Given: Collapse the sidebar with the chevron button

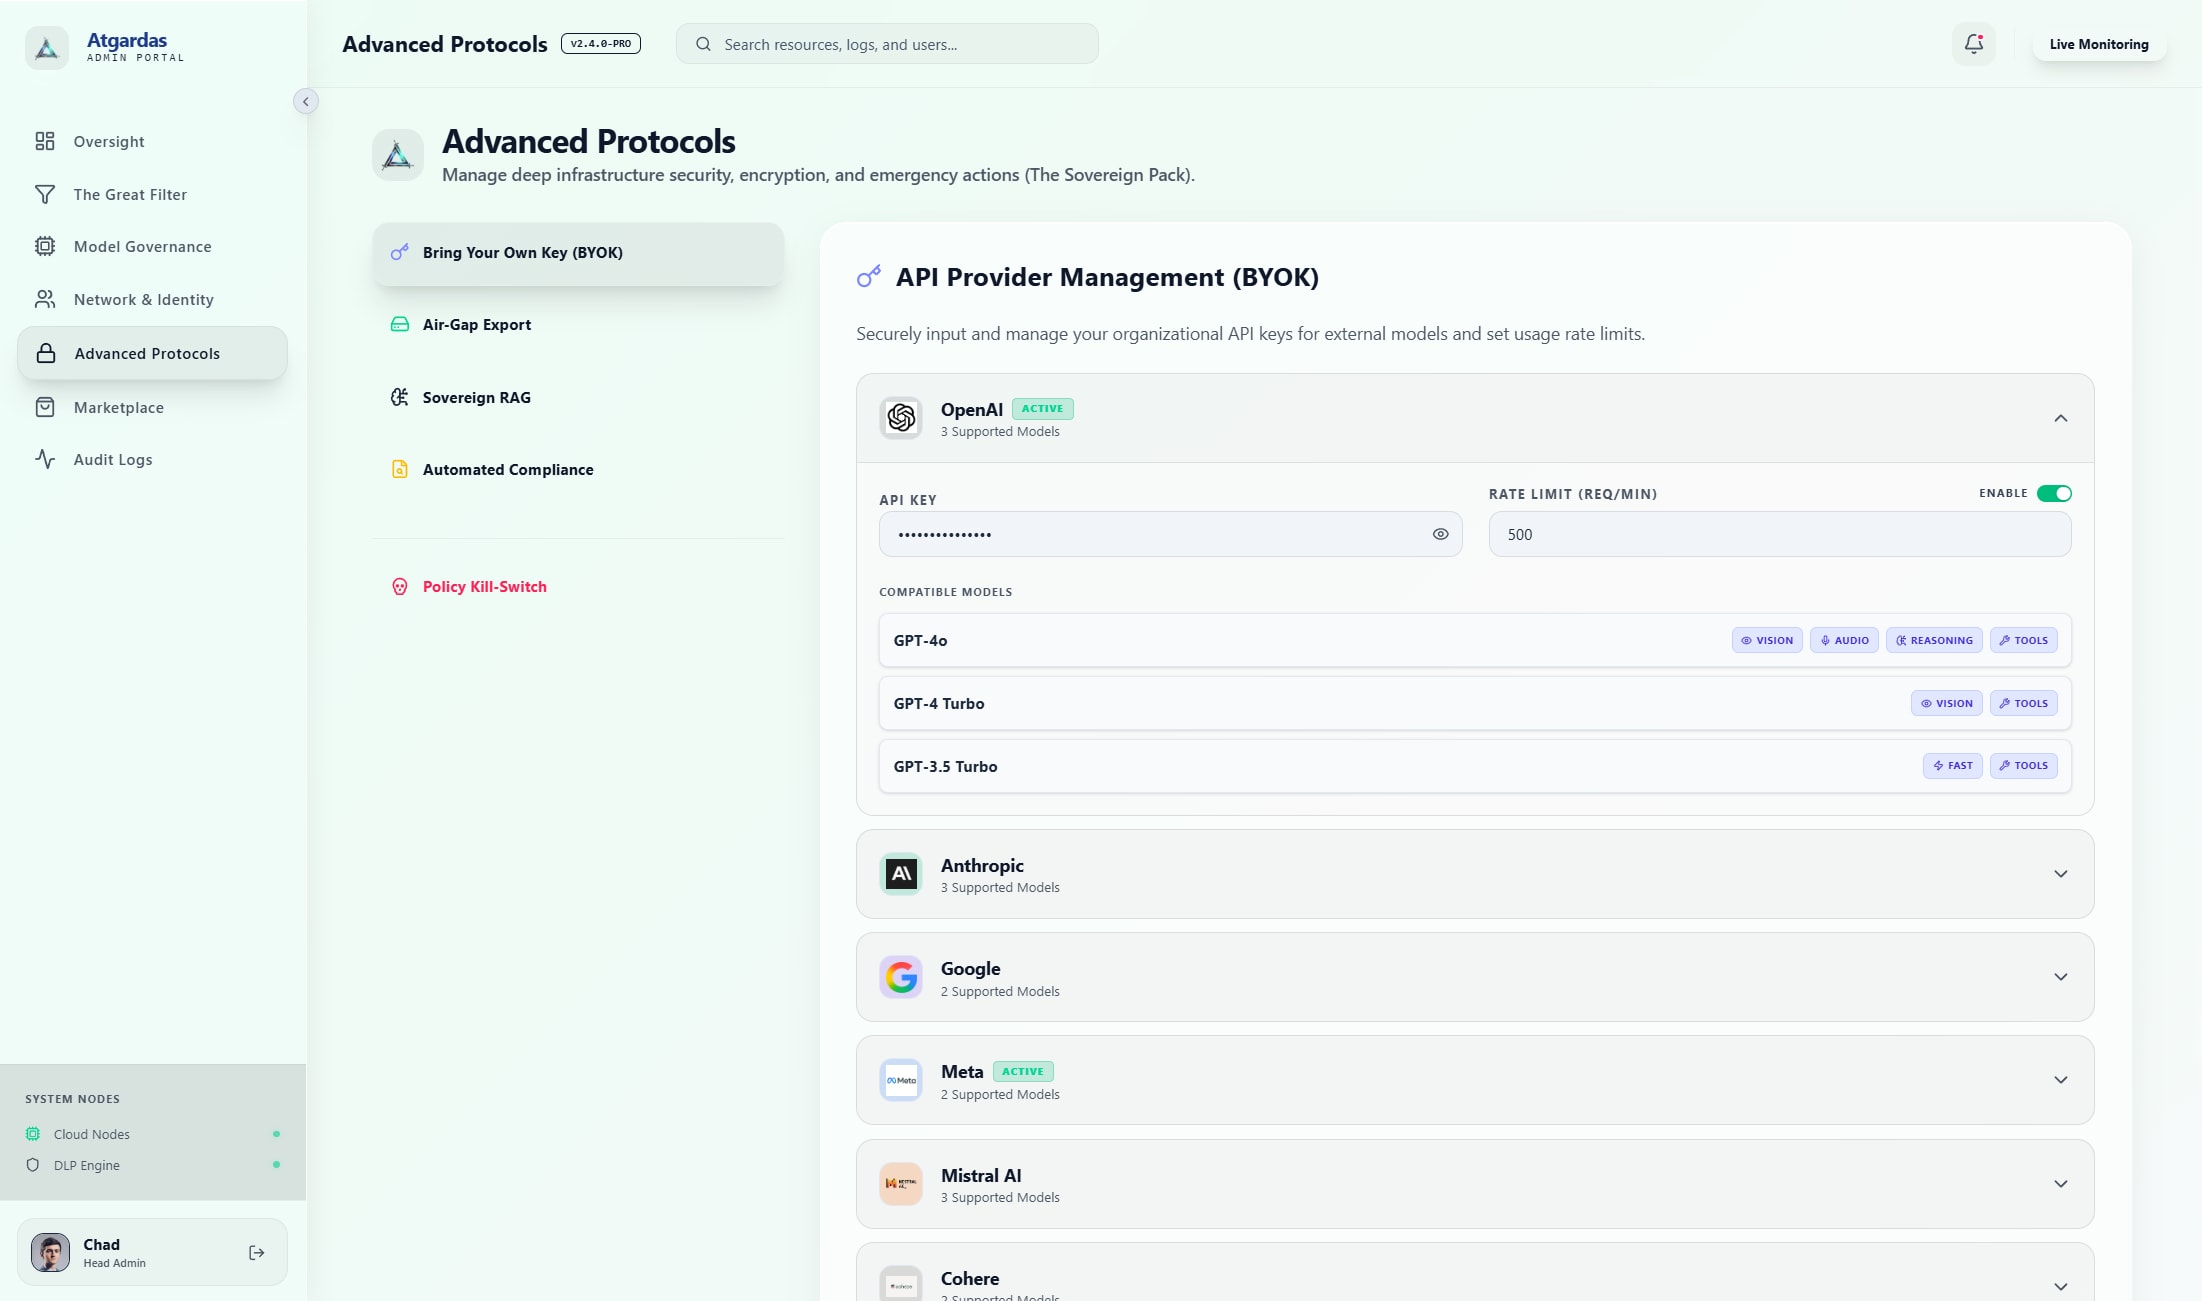Looking at the screenshot, I should click(306, 101).
